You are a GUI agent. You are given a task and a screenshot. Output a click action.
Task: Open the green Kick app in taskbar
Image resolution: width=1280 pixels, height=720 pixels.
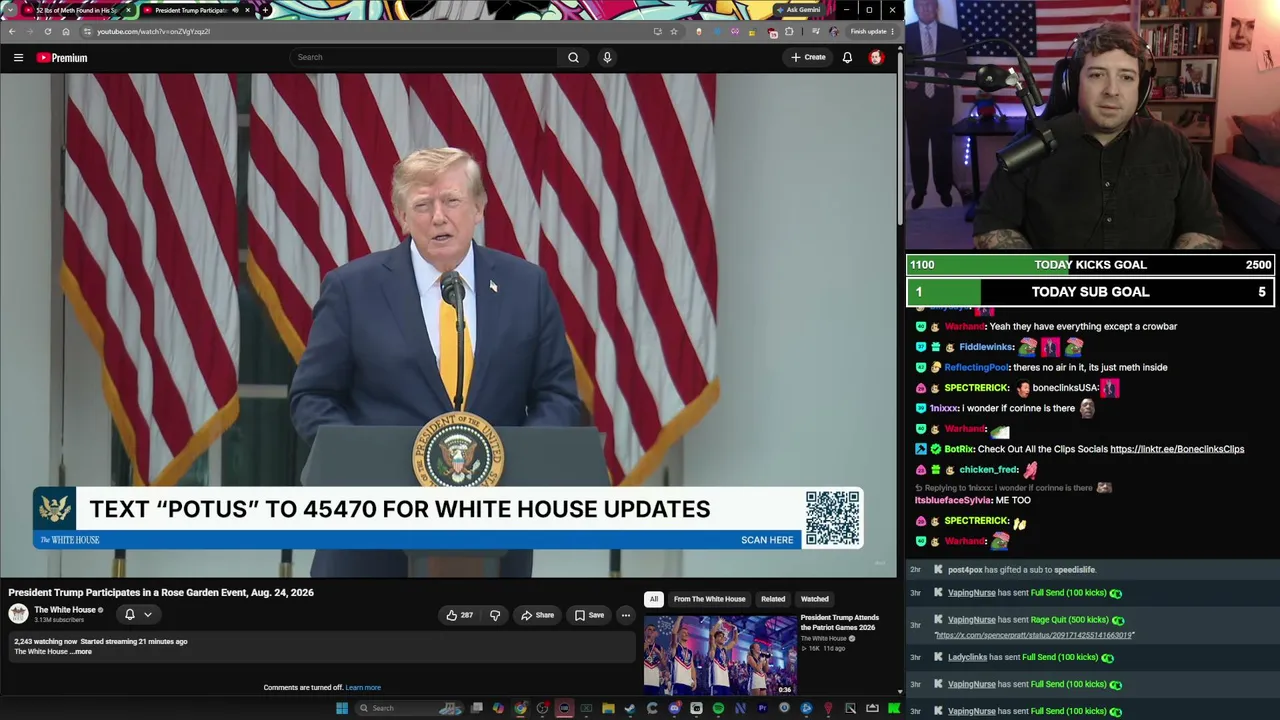894,709
